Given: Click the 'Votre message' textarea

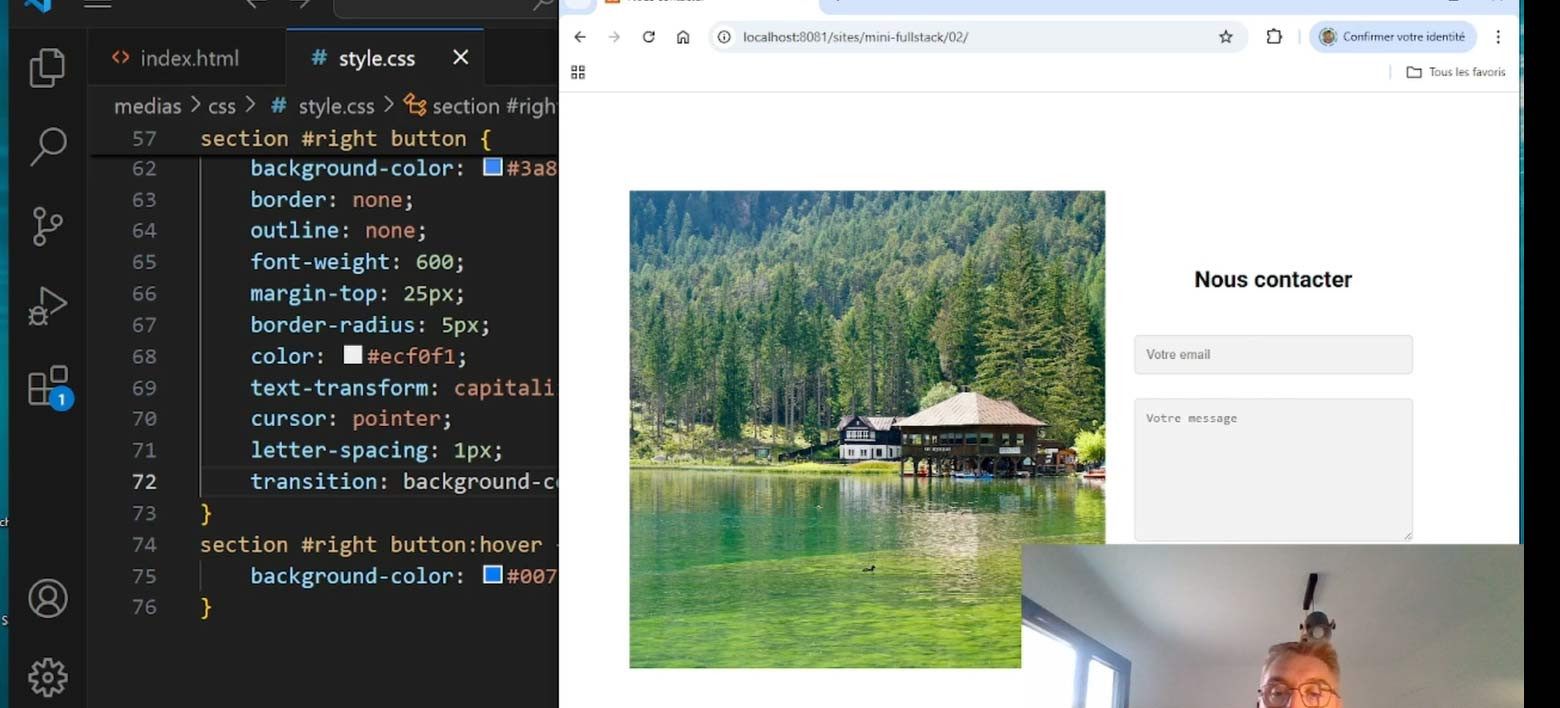Looking at the screenshot, I should pyautogui.click(x=1273, y=470).
